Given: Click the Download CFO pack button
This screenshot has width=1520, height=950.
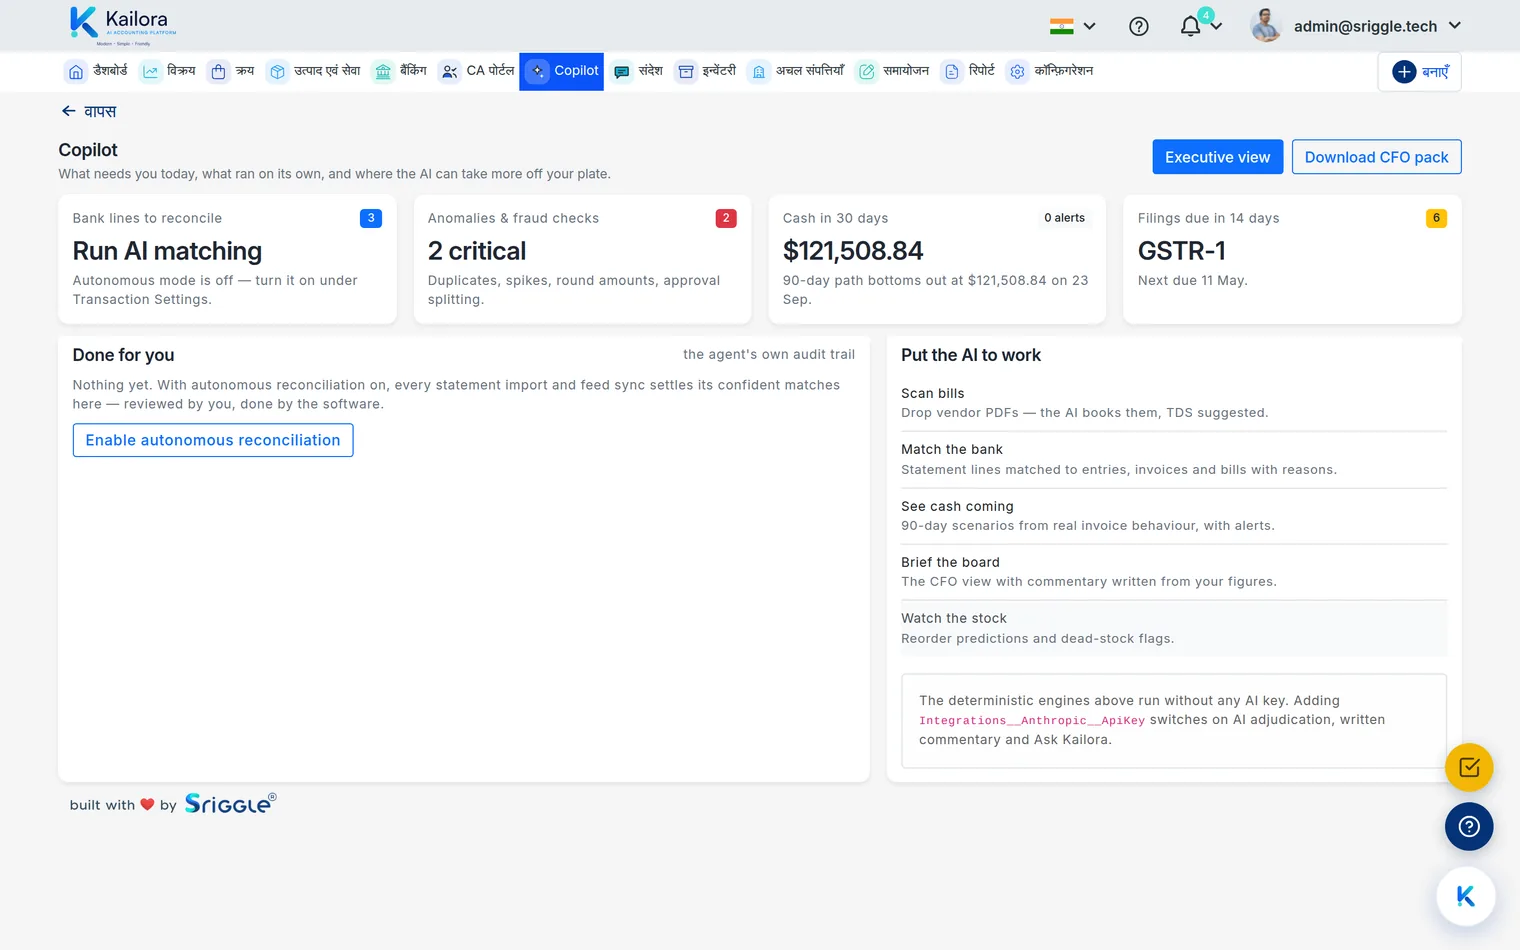Looking at the screenshot, I should point(1376,157).
